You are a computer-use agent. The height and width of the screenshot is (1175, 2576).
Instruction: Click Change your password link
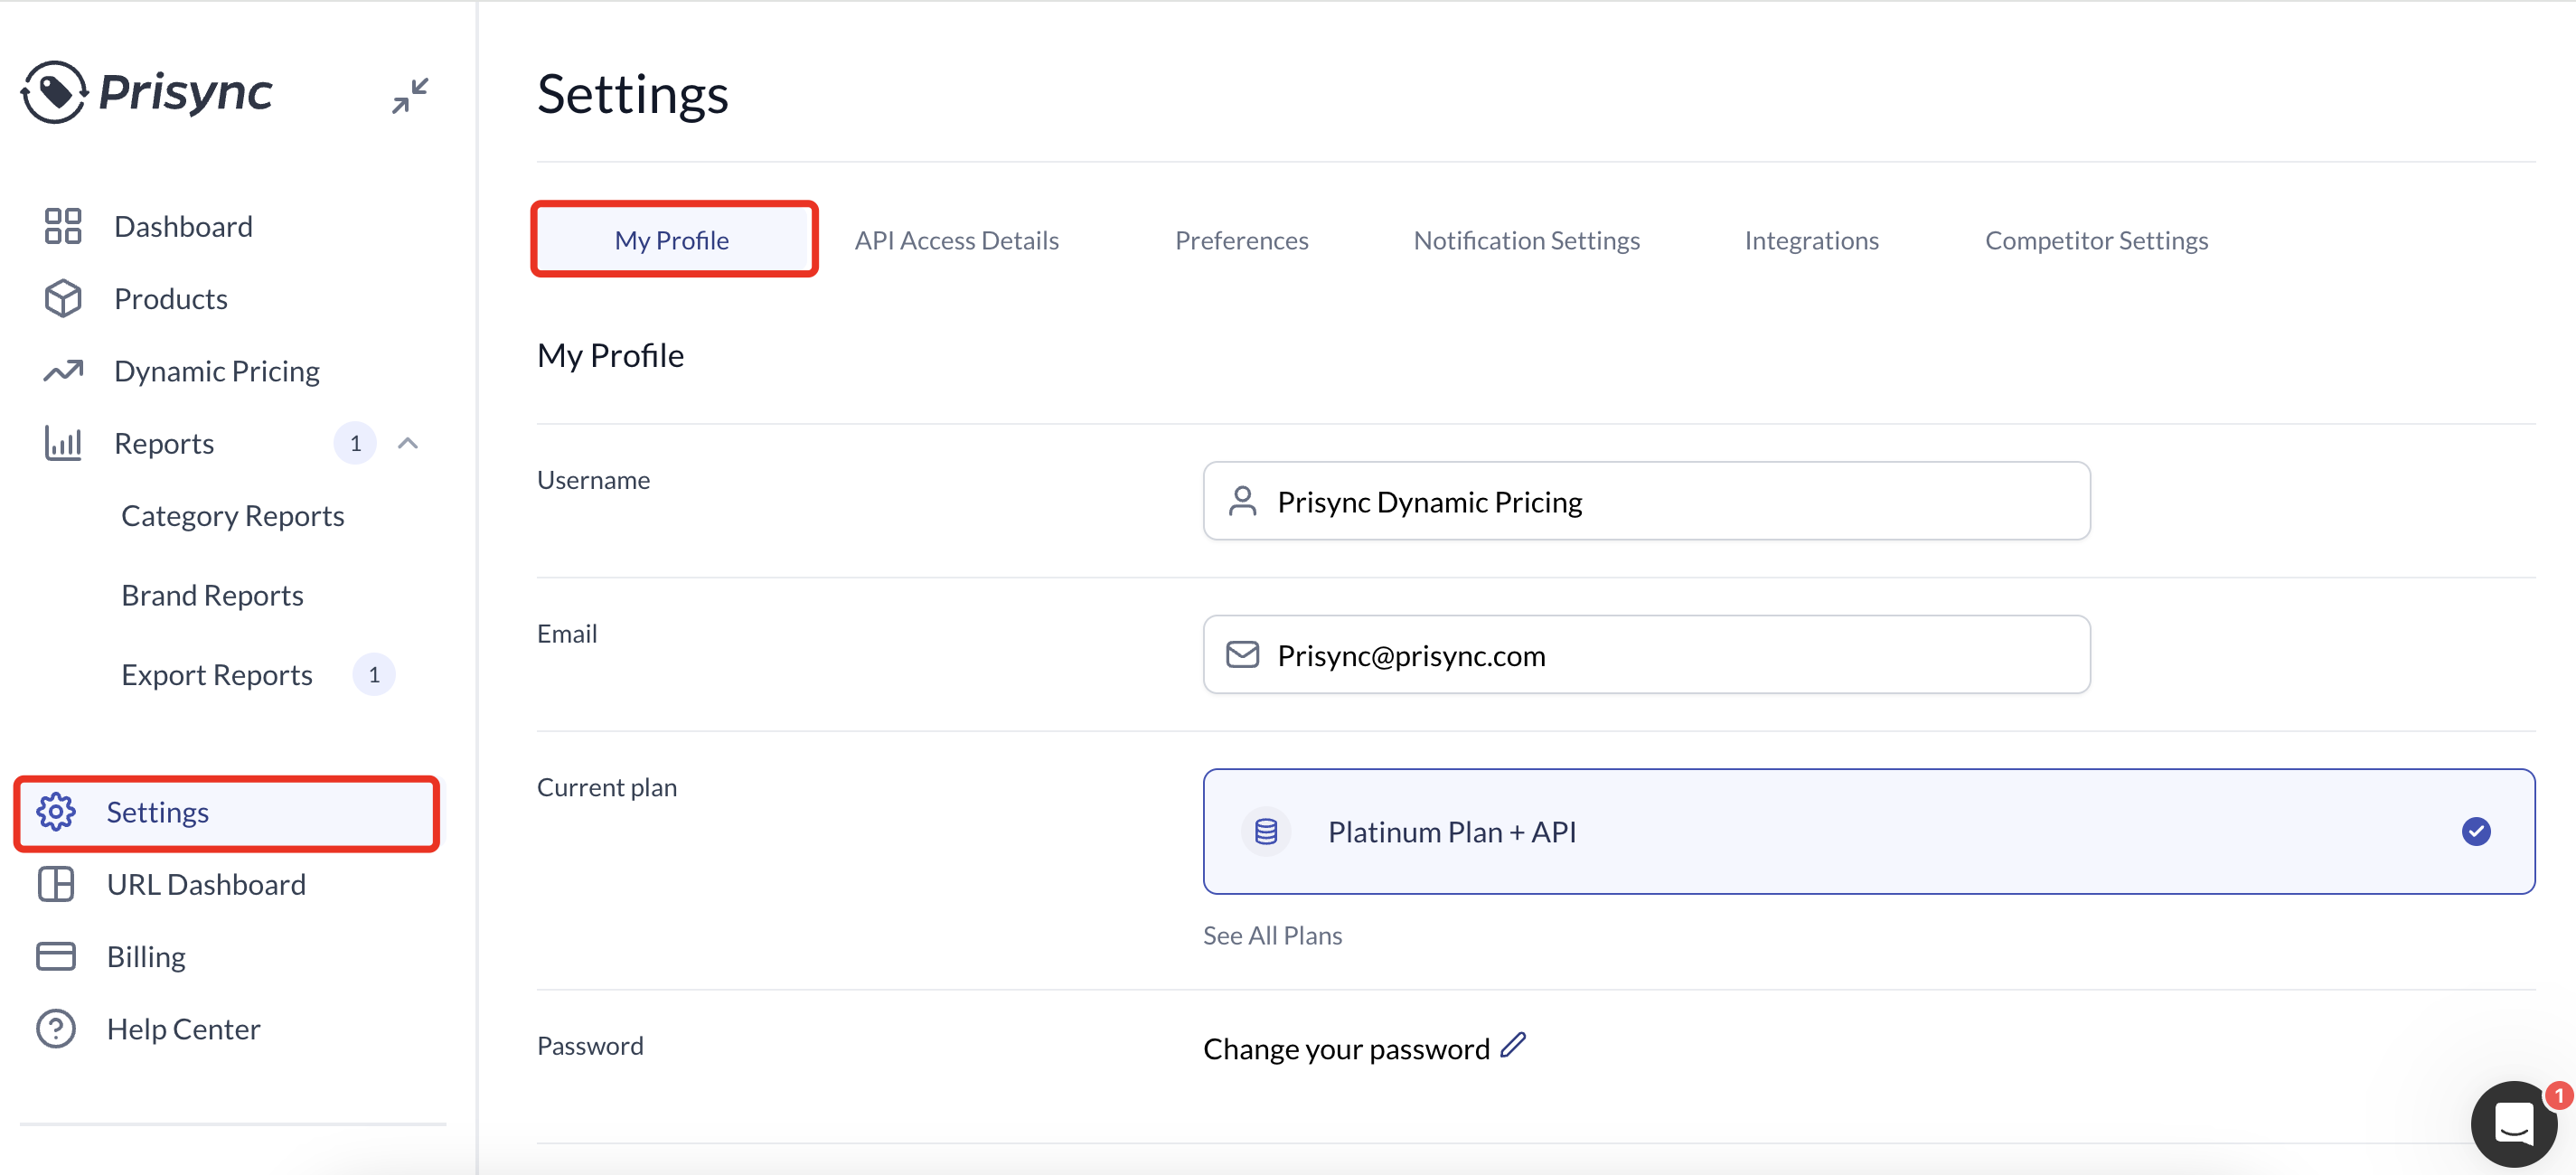point(1346,1048)
